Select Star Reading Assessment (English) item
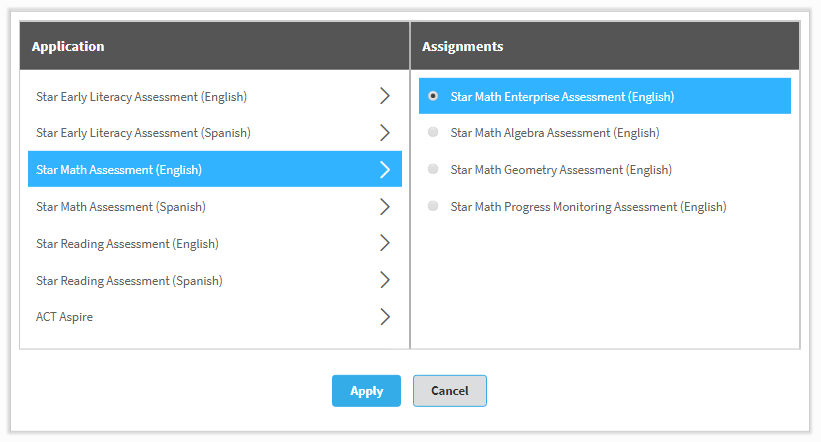The width and height of the screenshot is (821, 442). pos(215,244)
